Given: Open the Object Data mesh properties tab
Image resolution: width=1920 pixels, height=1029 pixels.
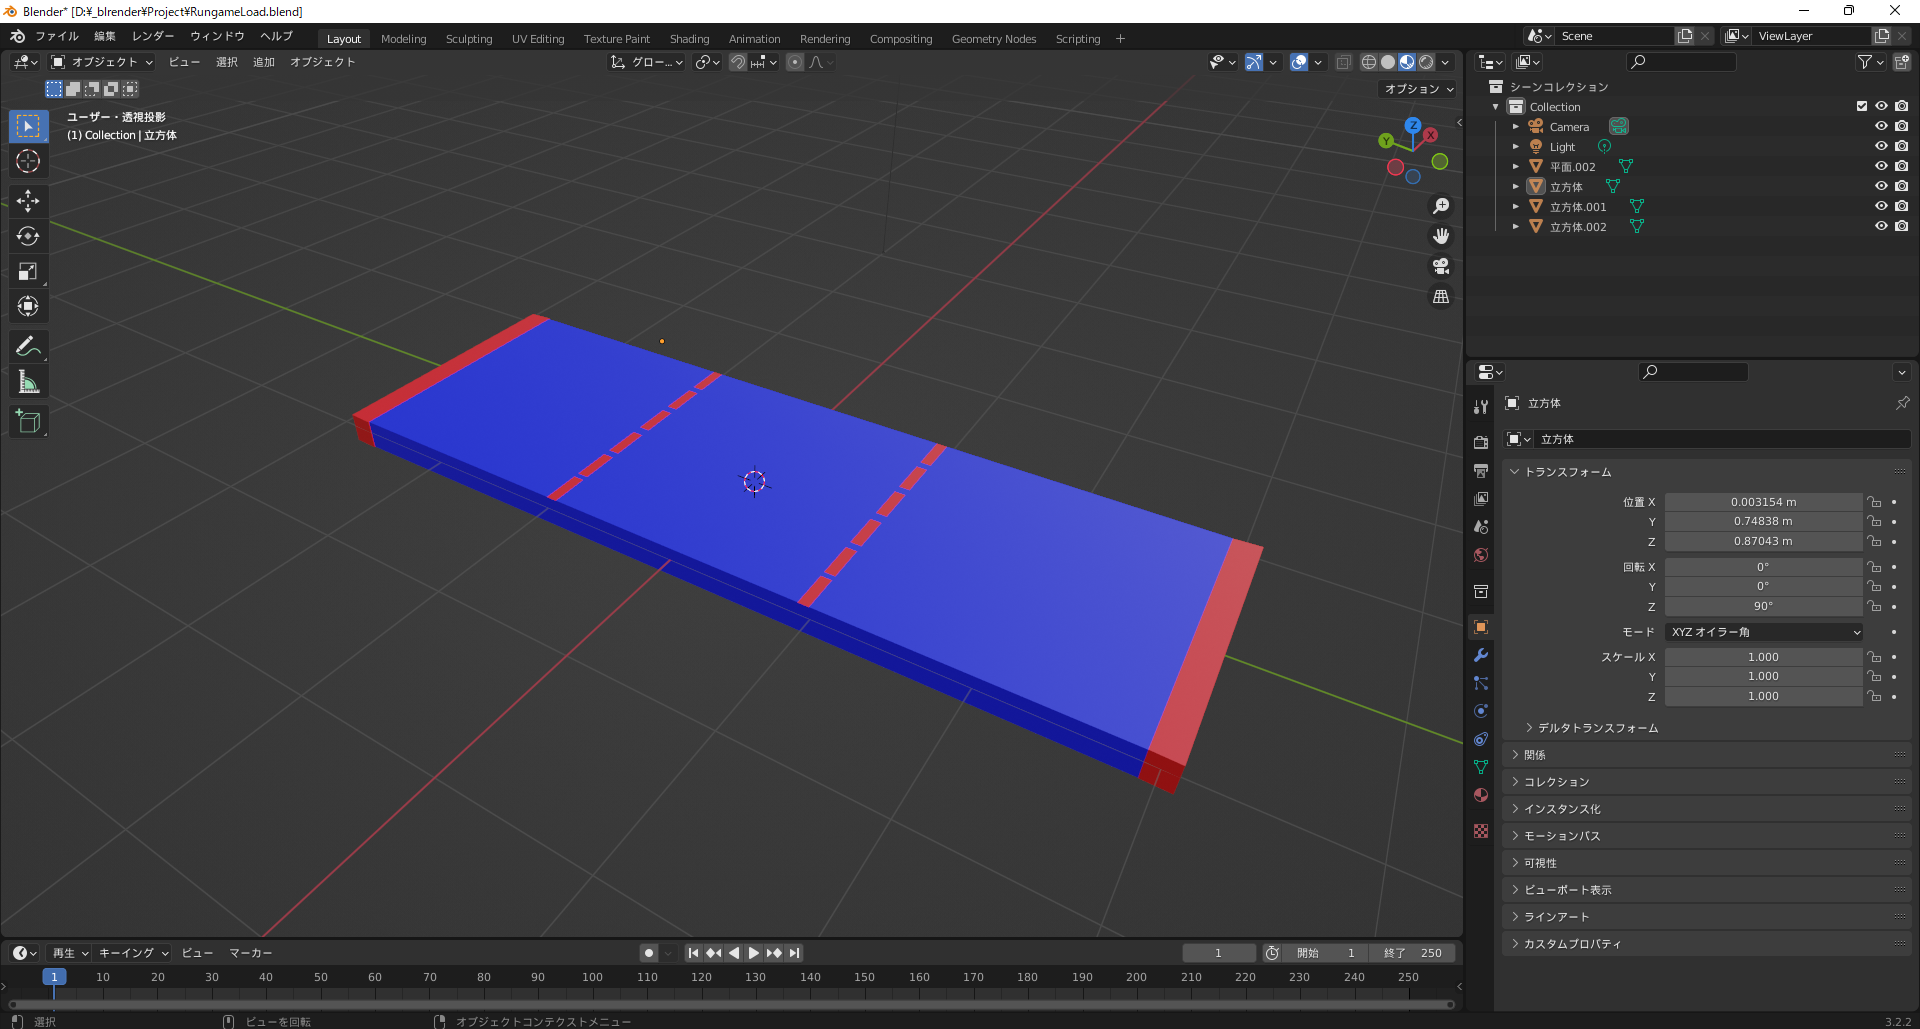Looking at the screenshot, I should [1481, 767].
